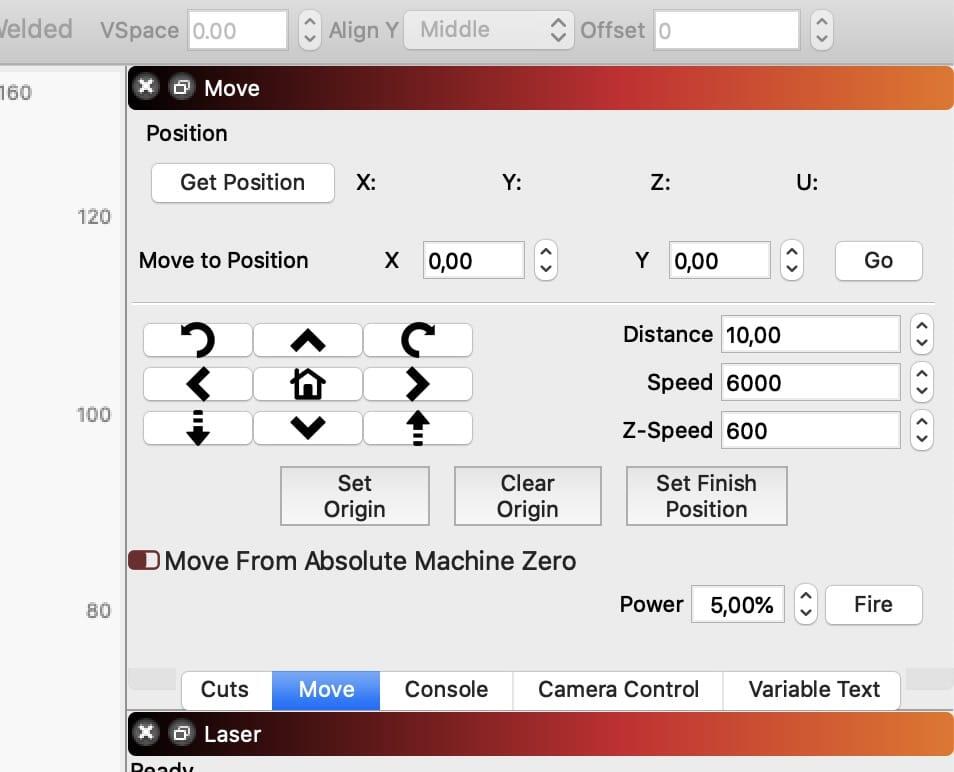Jog laser right with the right arrow
This screenshot has width=954, height=772.
click(417, 384)
